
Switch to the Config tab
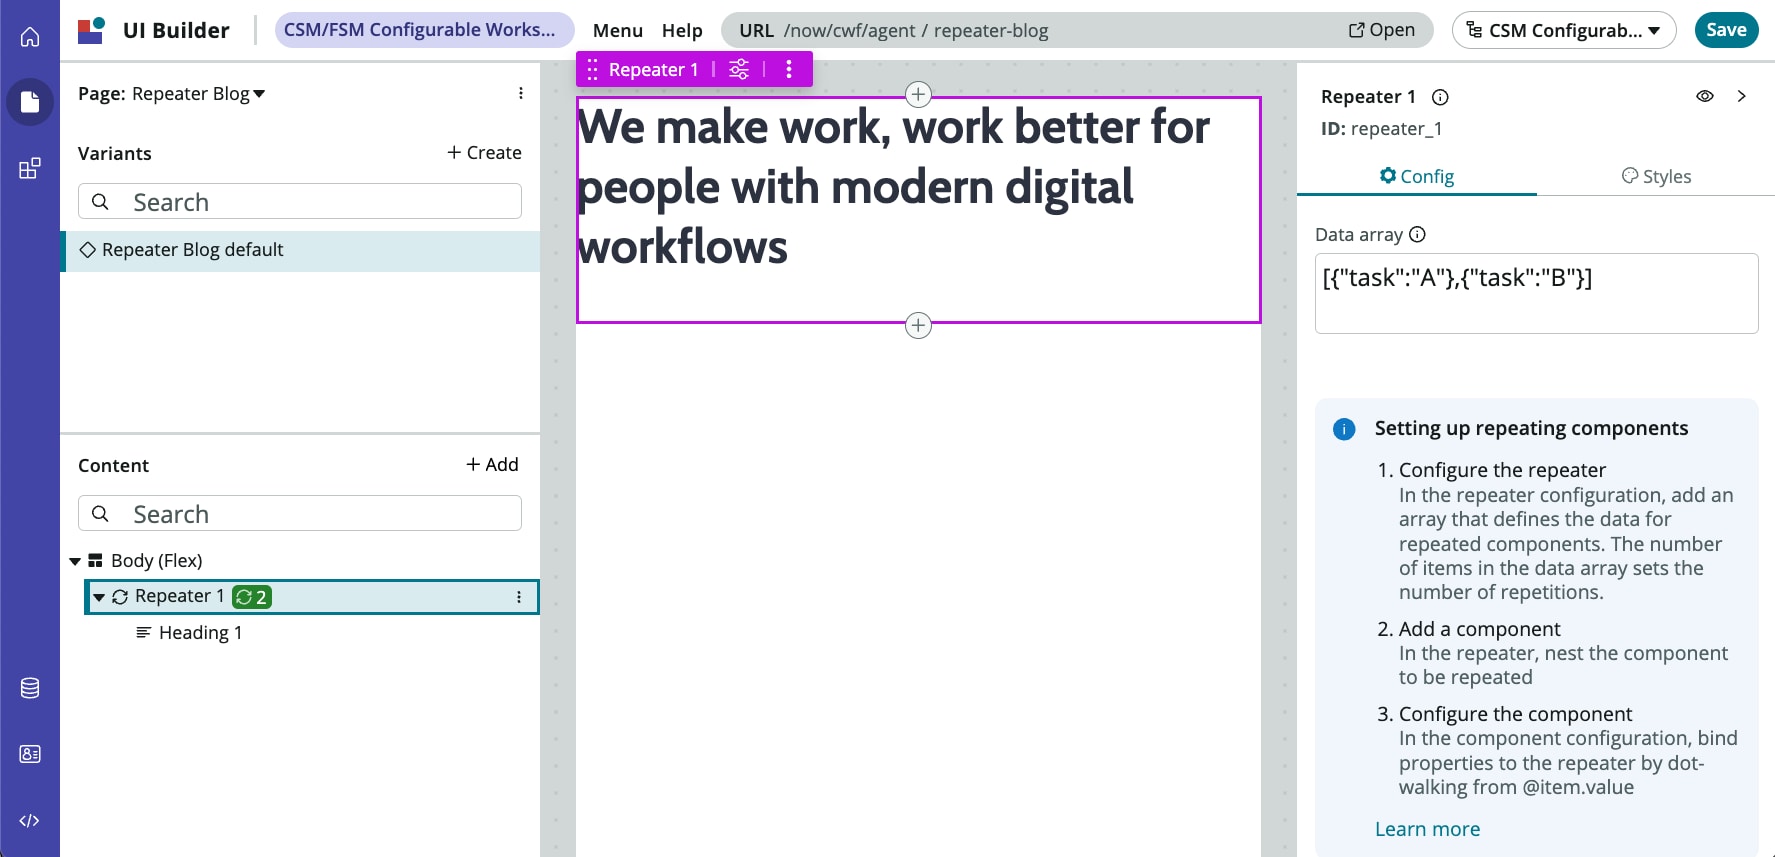click(x=1416, y=176)
